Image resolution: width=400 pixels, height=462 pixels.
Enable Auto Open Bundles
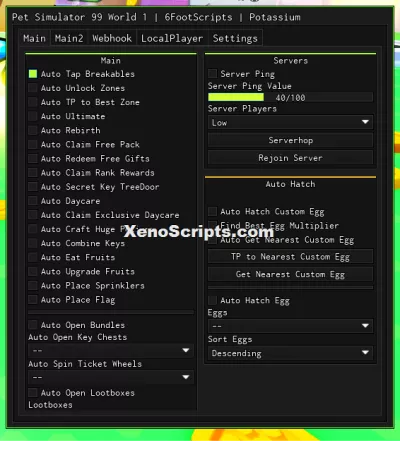pos(33,325)
